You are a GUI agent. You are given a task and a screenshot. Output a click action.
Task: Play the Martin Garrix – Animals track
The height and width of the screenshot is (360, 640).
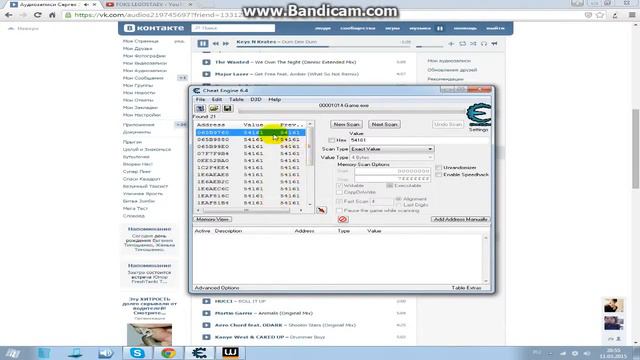pos(206,313)
